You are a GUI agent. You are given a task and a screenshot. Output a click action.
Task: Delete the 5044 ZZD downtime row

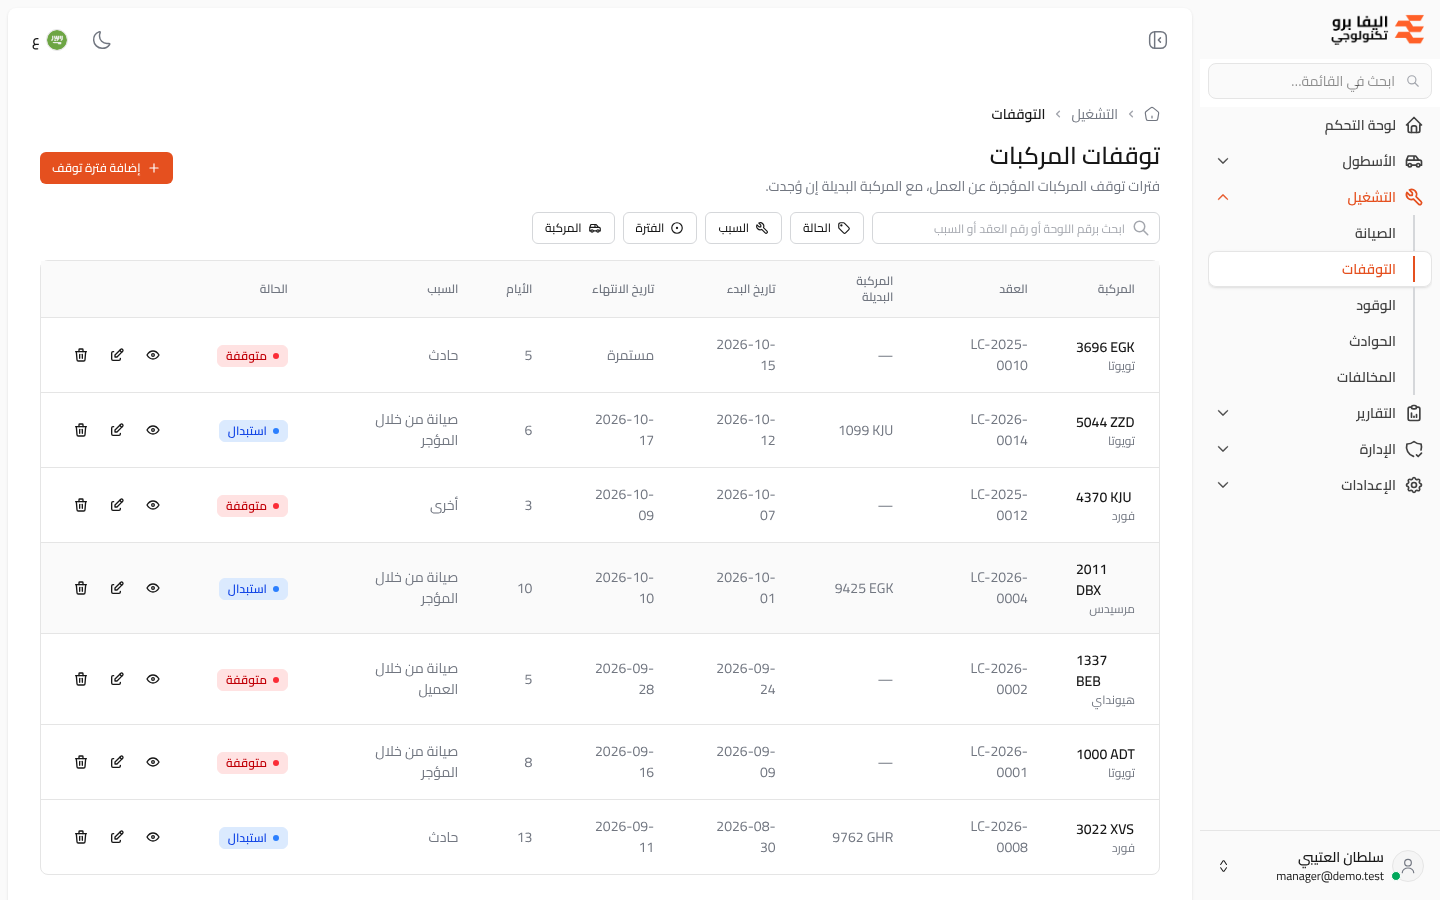pyautogui.click(x=81, y=430)
